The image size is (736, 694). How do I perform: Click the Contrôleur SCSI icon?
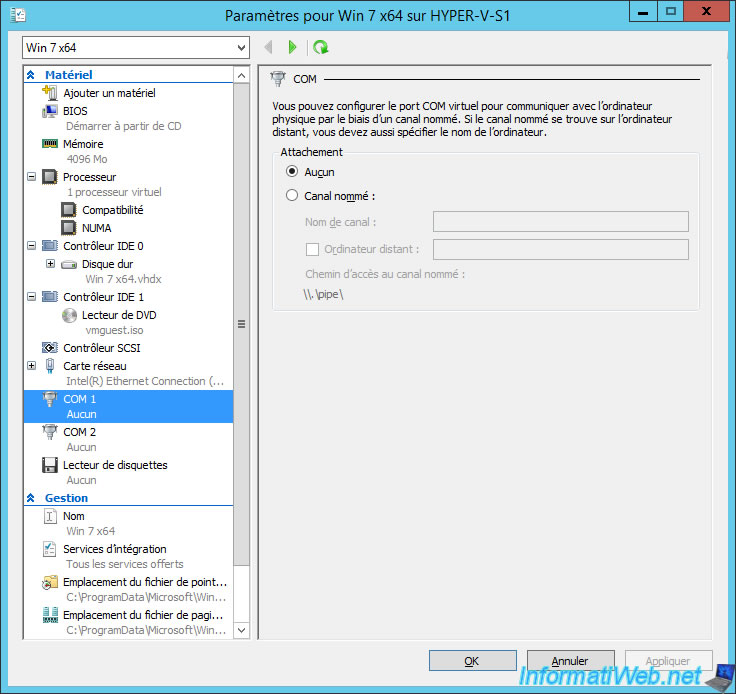[x=51, y=348]
